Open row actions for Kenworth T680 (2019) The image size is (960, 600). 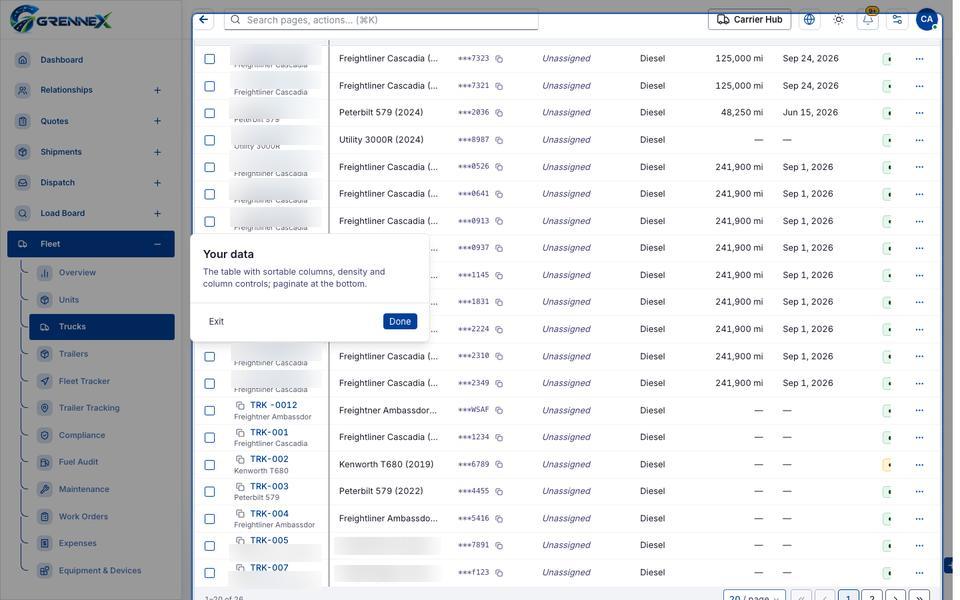[x=919, y=465]
